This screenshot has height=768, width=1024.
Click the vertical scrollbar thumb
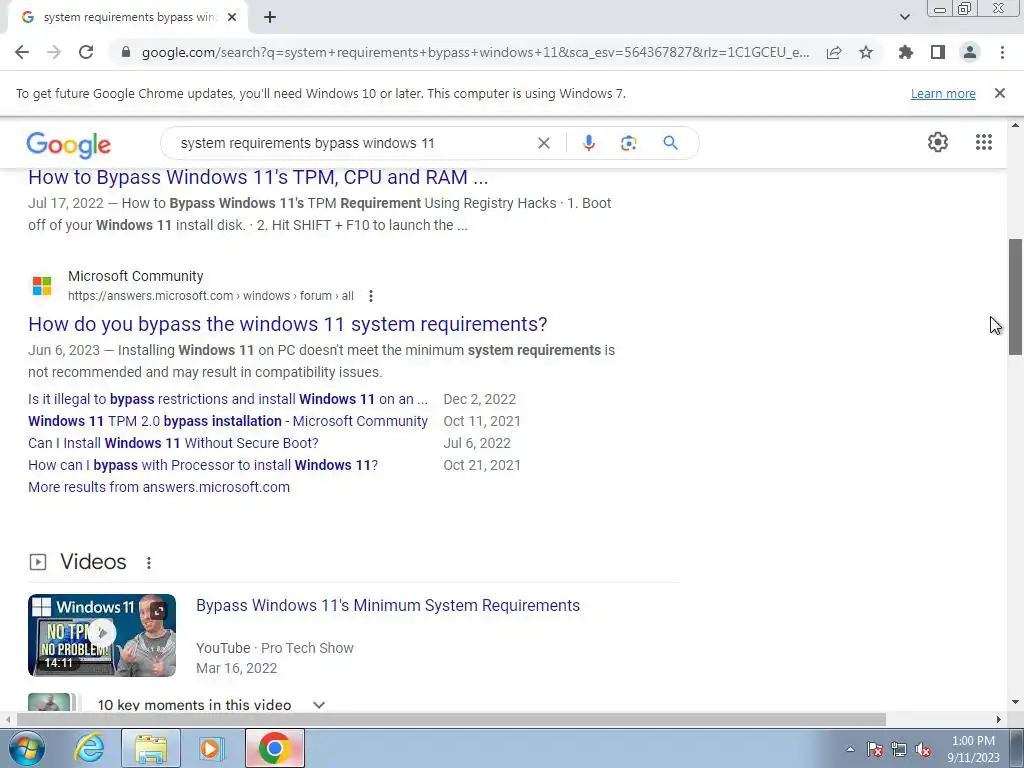click(x=1016, y=296)
